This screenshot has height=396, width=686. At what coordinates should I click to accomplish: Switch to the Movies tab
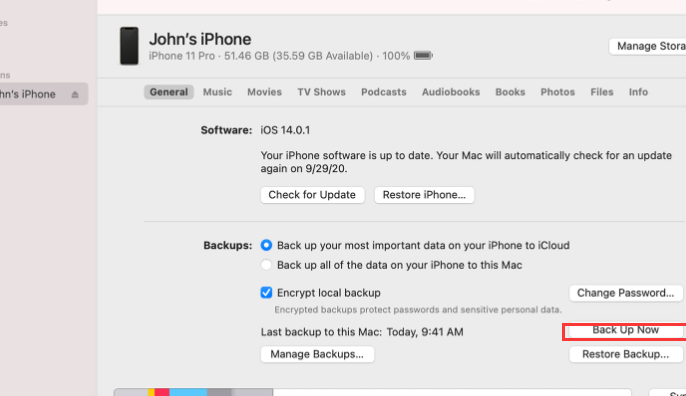(x=264, y=92)
